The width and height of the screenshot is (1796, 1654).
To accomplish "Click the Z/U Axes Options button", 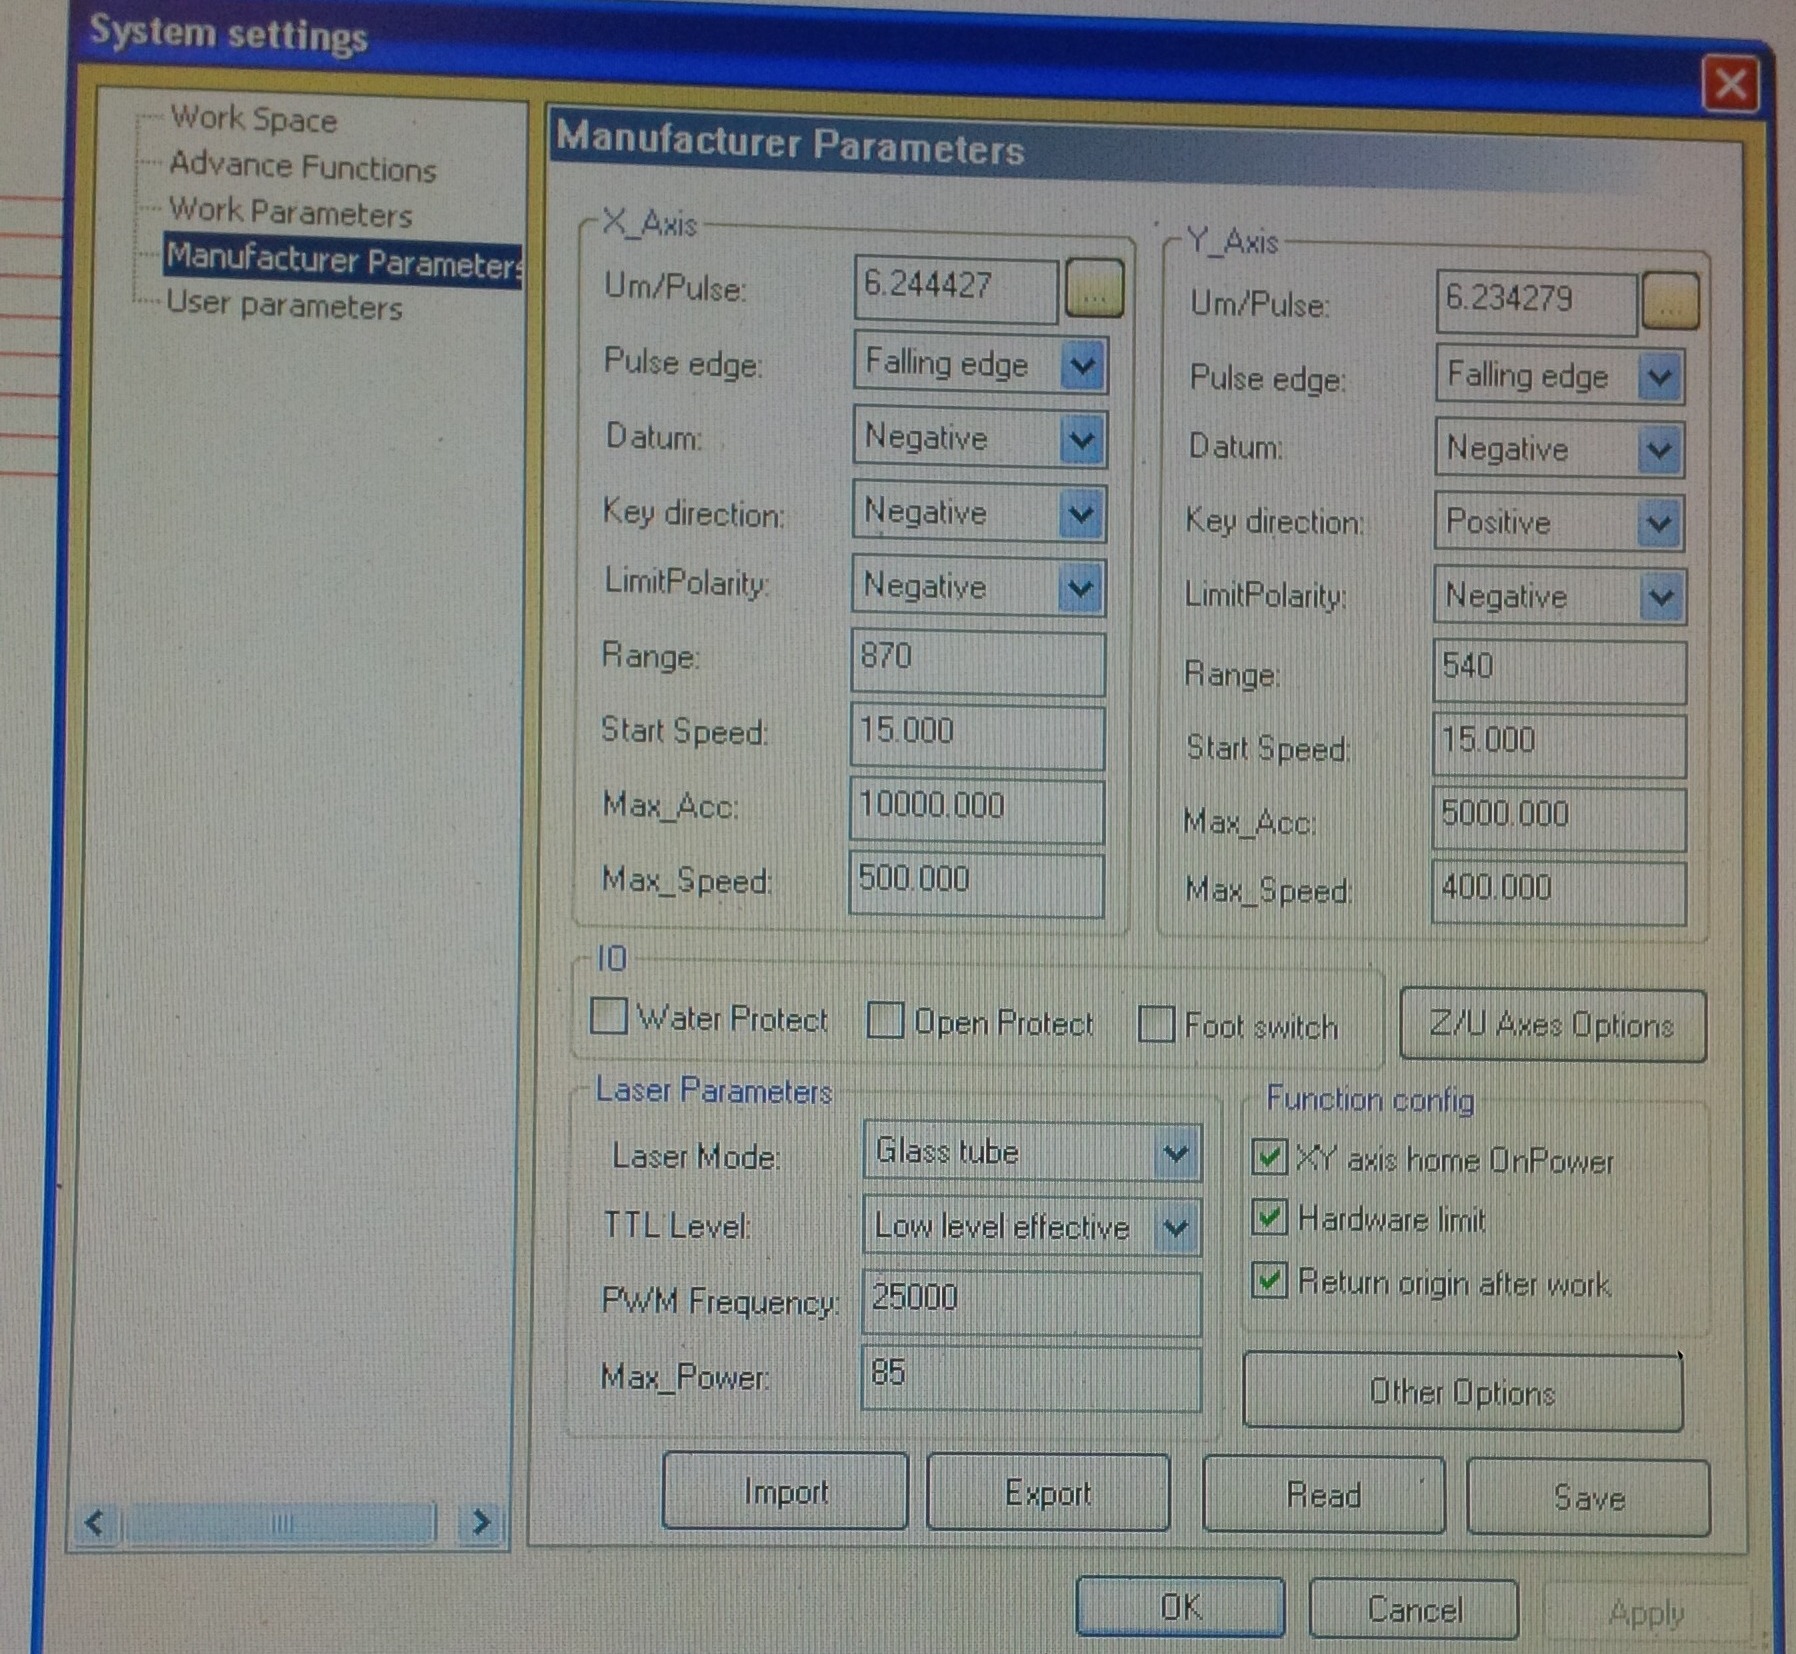I will coord(1551,1025).
